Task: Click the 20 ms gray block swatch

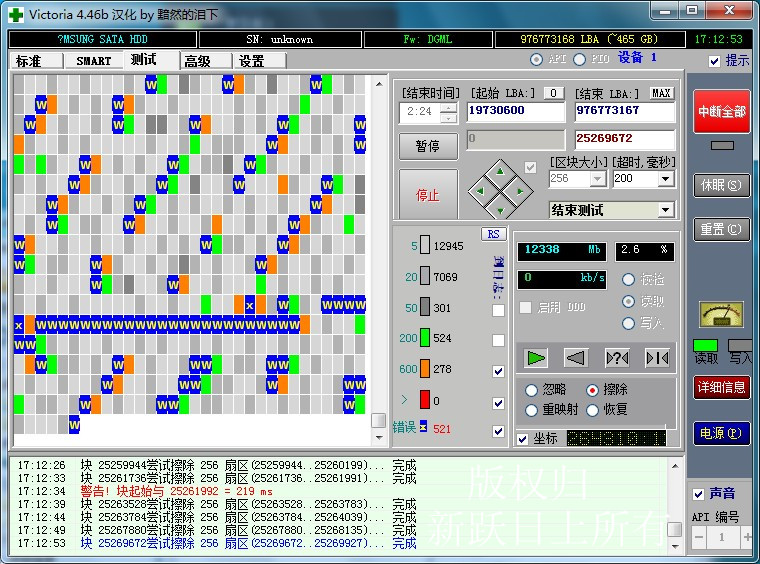Action: [425, 276]
